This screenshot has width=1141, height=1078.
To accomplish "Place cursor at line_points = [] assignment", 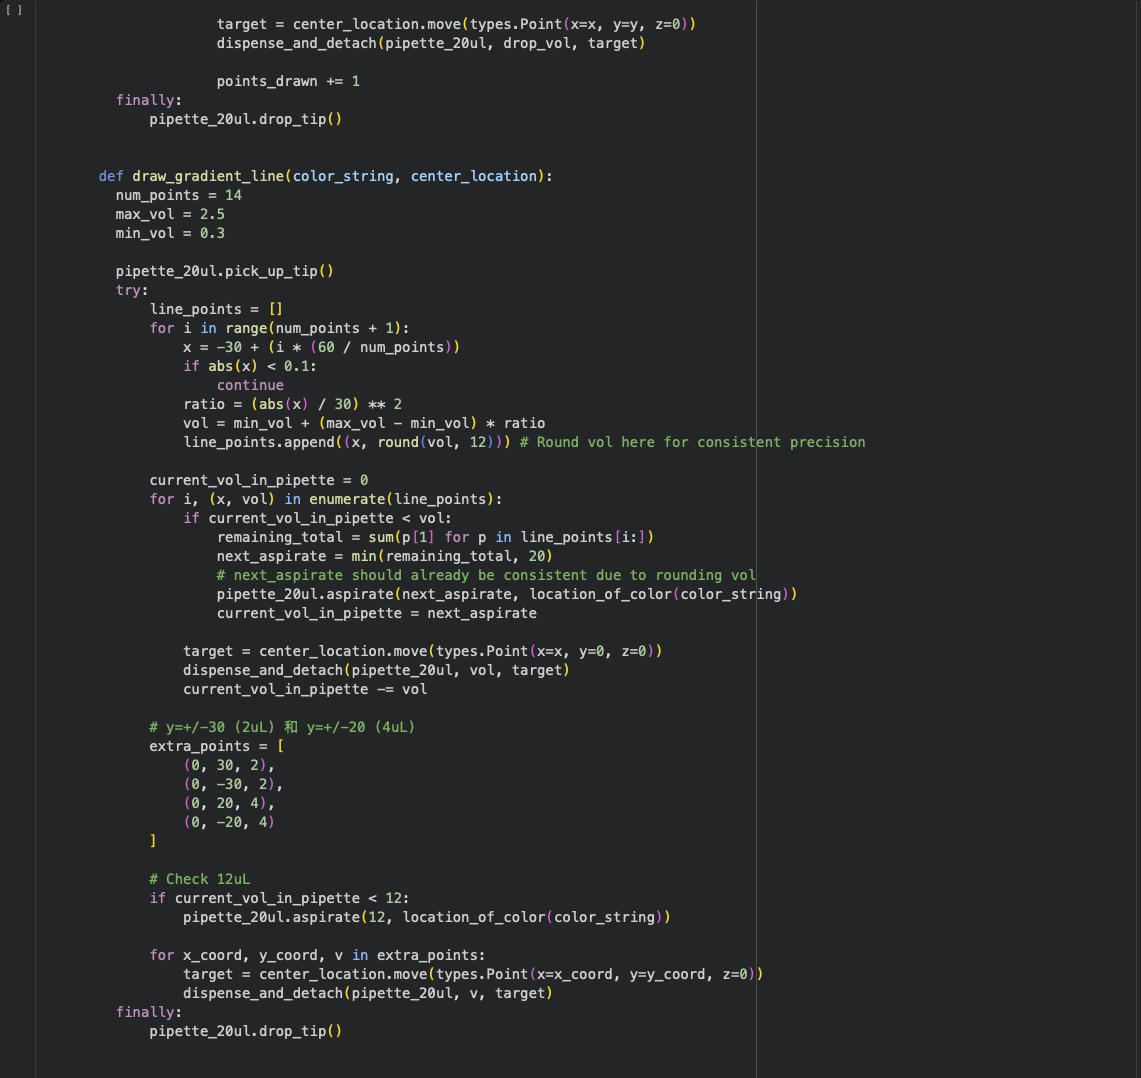I will 216,309.
